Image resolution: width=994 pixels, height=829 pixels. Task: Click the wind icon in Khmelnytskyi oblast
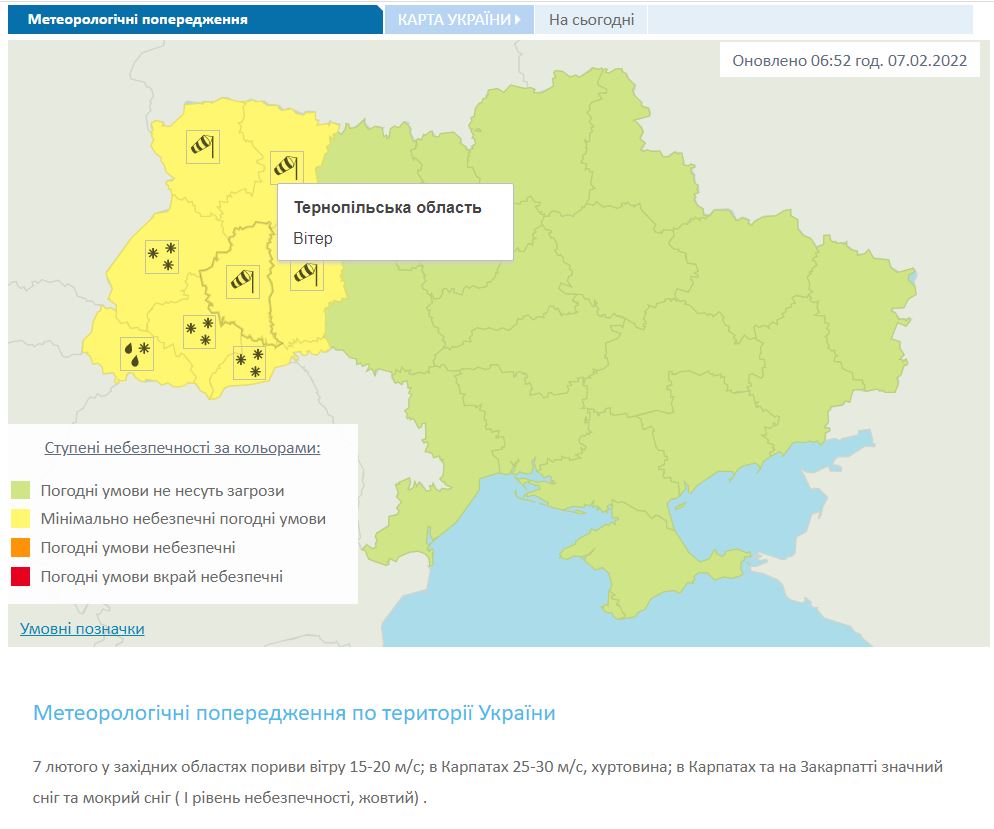pos(306,273)
